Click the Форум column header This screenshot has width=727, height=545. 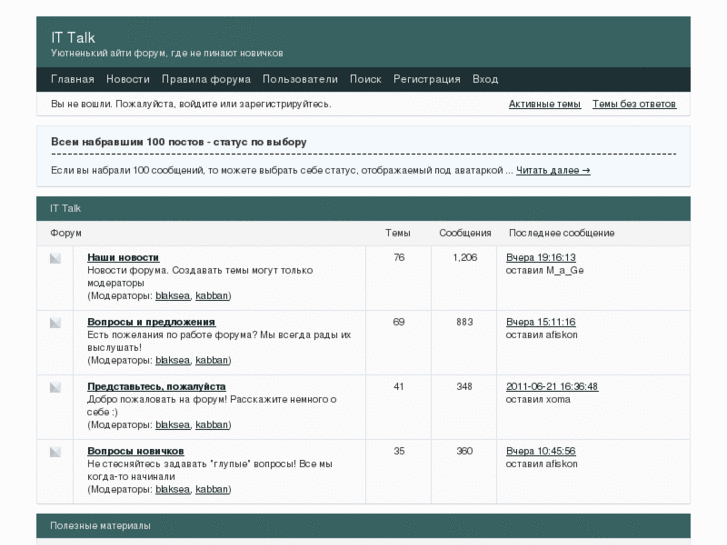[x=66, y=233]
